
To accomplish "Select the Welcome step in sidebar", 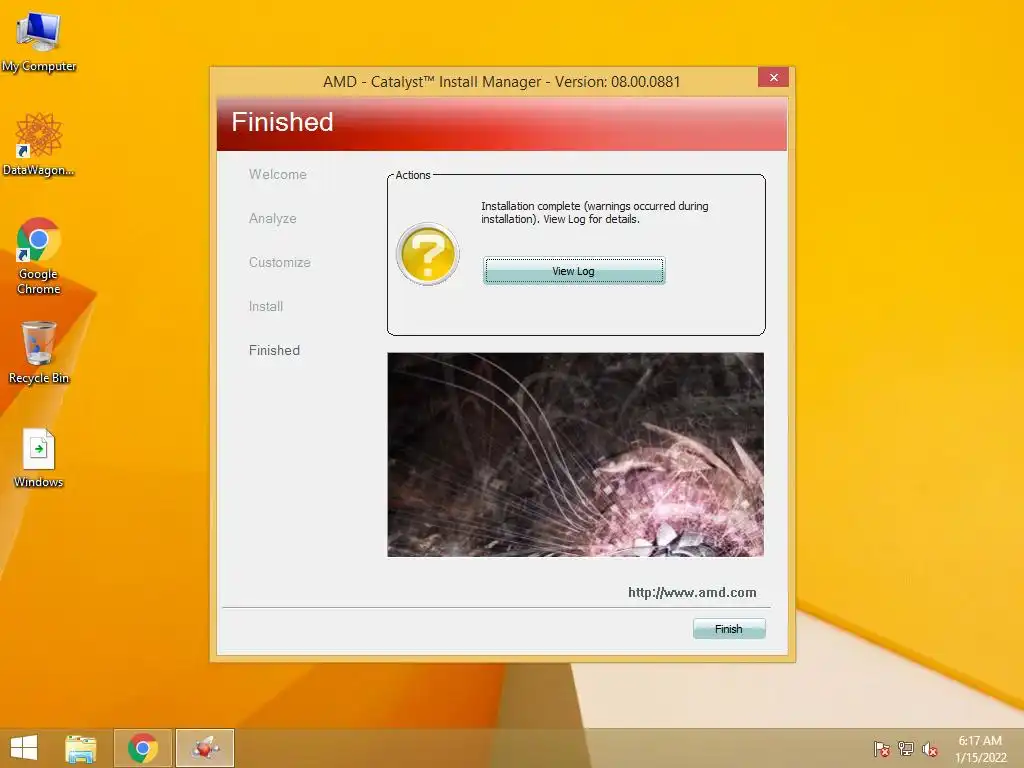I will [x=278, y=174].
